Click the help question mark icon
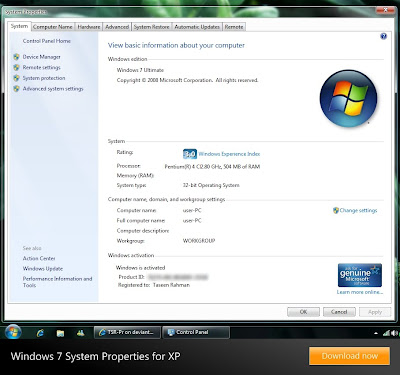 pyautogui.click(x=383, y=36)
